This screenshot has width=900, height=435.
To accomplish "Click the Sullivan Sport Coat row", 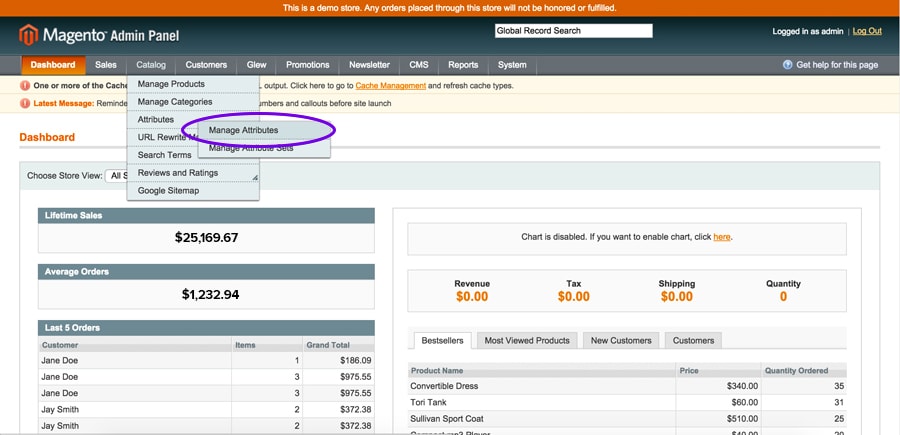I will [627, 419].
